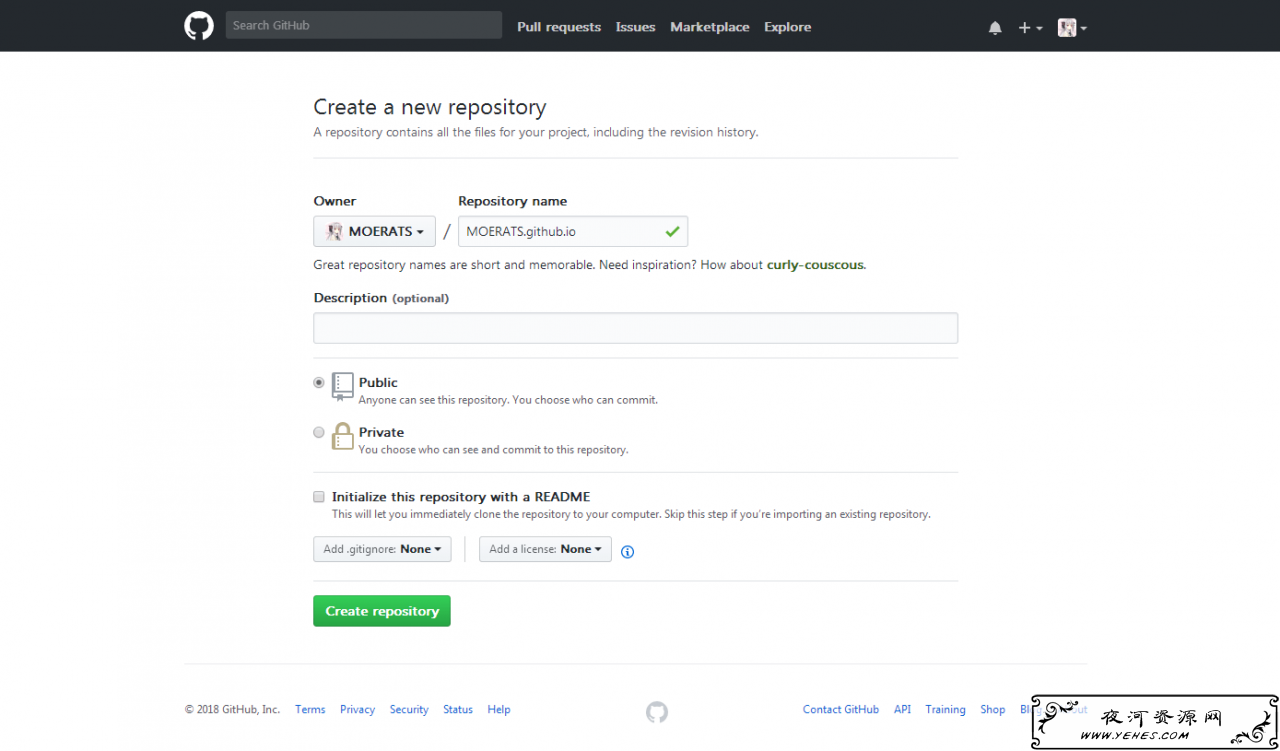Enable Initialize this repository with a README
1280x751 pixels.
point(319,496)
